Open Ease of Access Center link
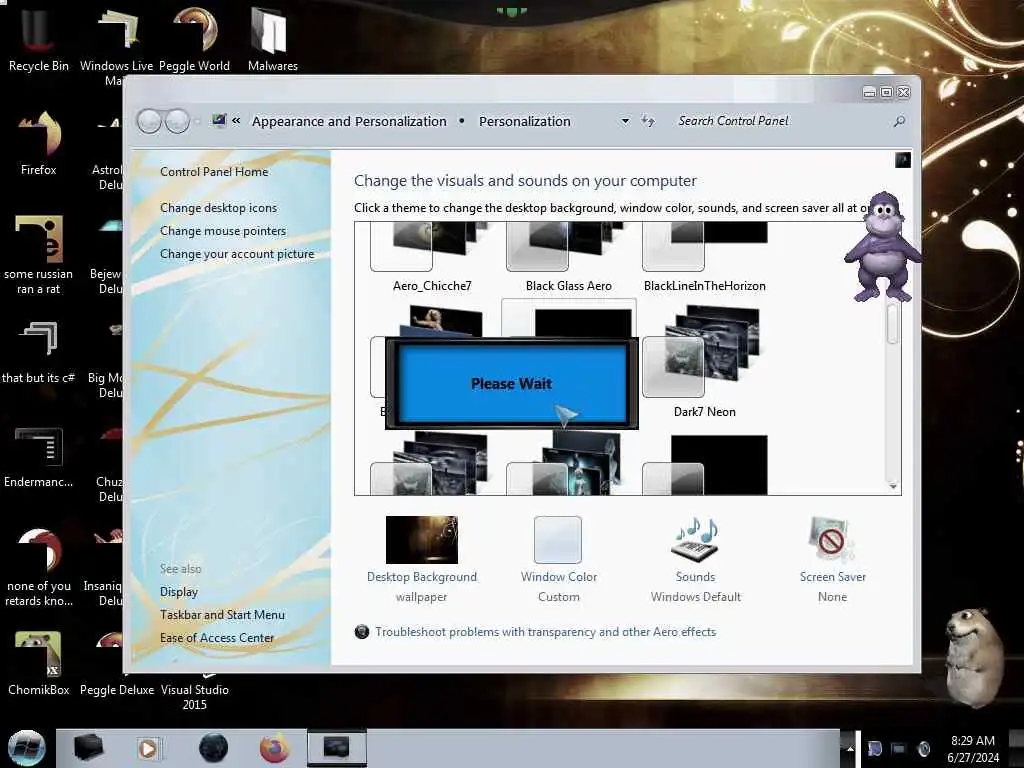Image resolution: width=1024 pixels, height=768 pixels. tap(217, 637)
